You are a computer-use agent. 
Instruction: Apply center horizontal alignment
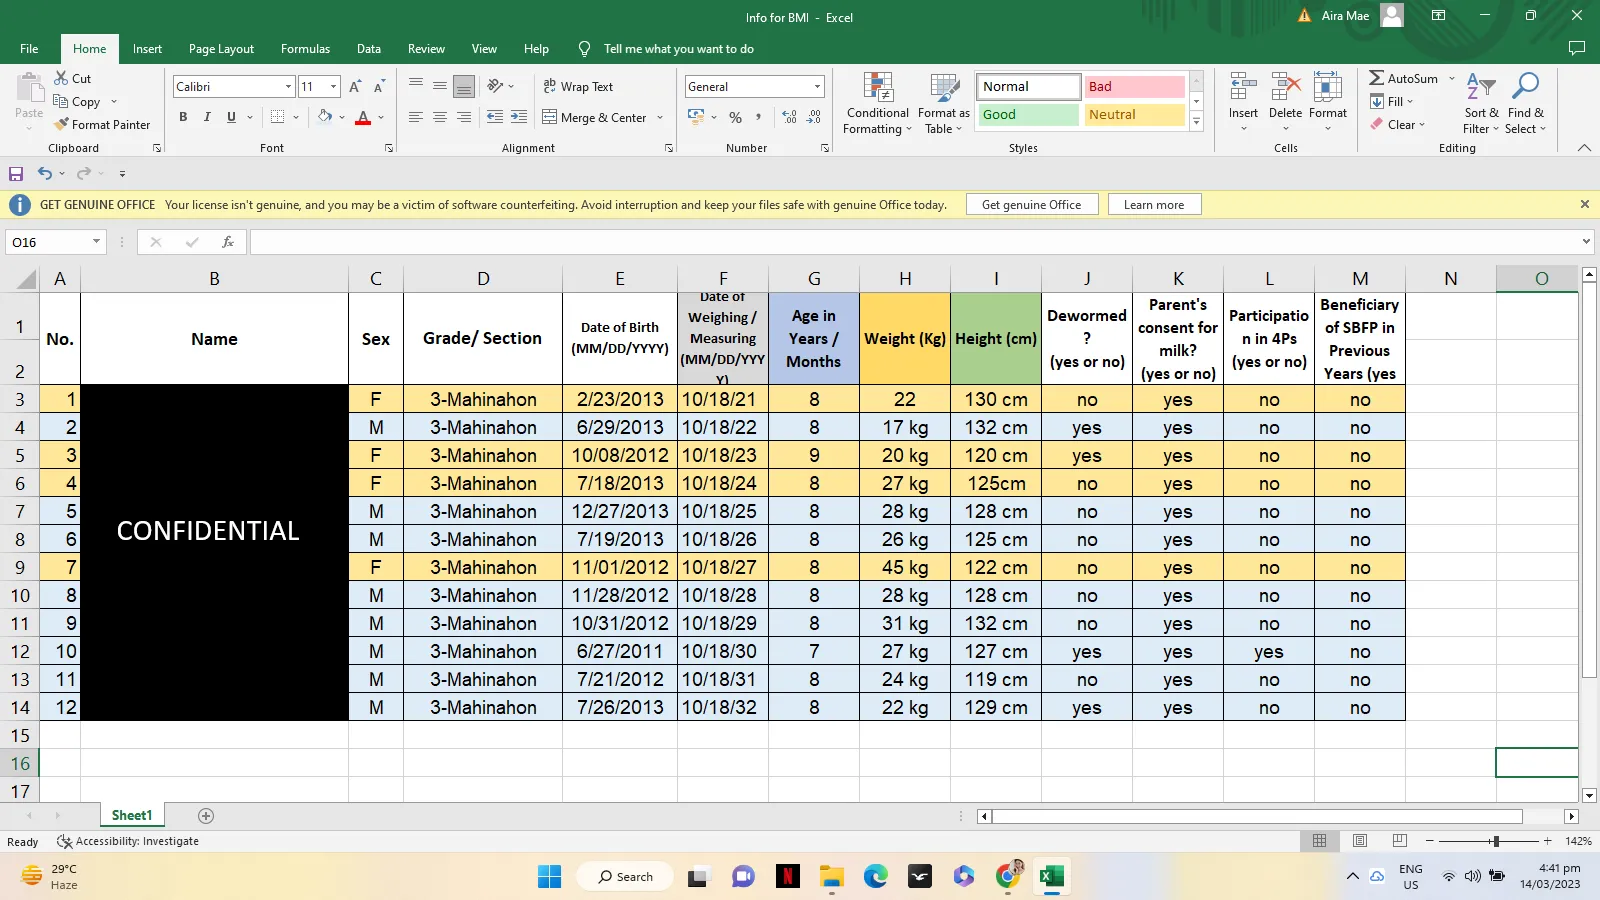tap(440, 117)
